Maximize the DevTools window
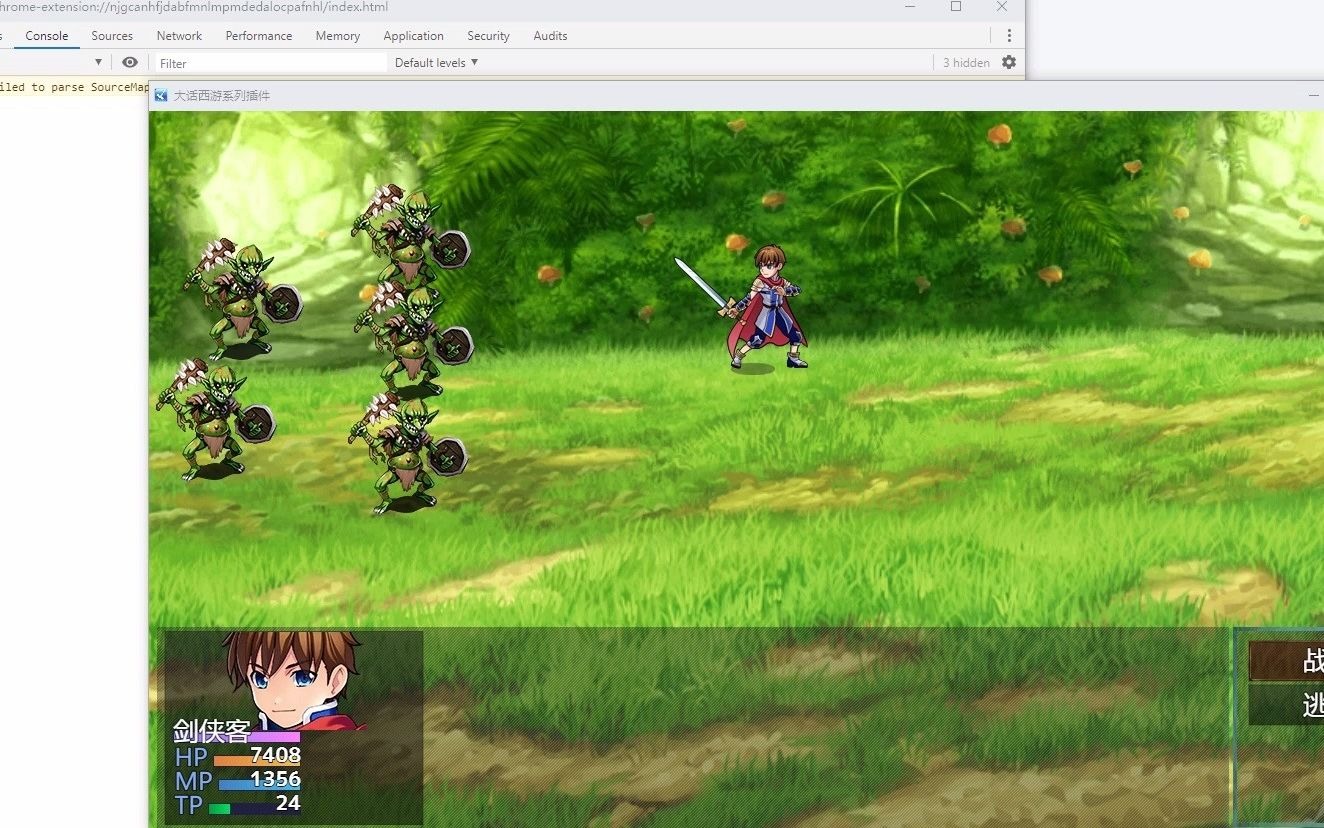The height and width of the screenshot is (828, 1324). [956, 7]
